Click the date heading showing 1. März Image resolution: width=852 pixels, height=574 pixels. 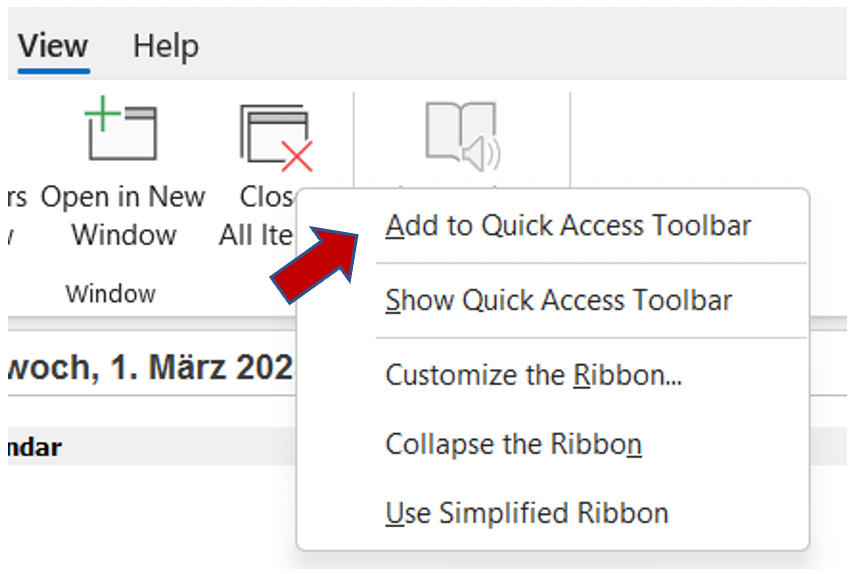(150, 368)
